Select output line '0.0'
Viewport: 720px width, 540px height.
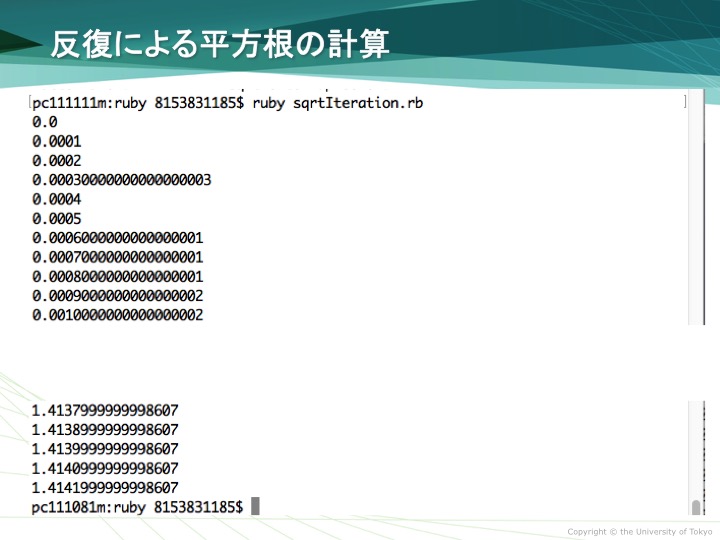(x=45, y=122)
